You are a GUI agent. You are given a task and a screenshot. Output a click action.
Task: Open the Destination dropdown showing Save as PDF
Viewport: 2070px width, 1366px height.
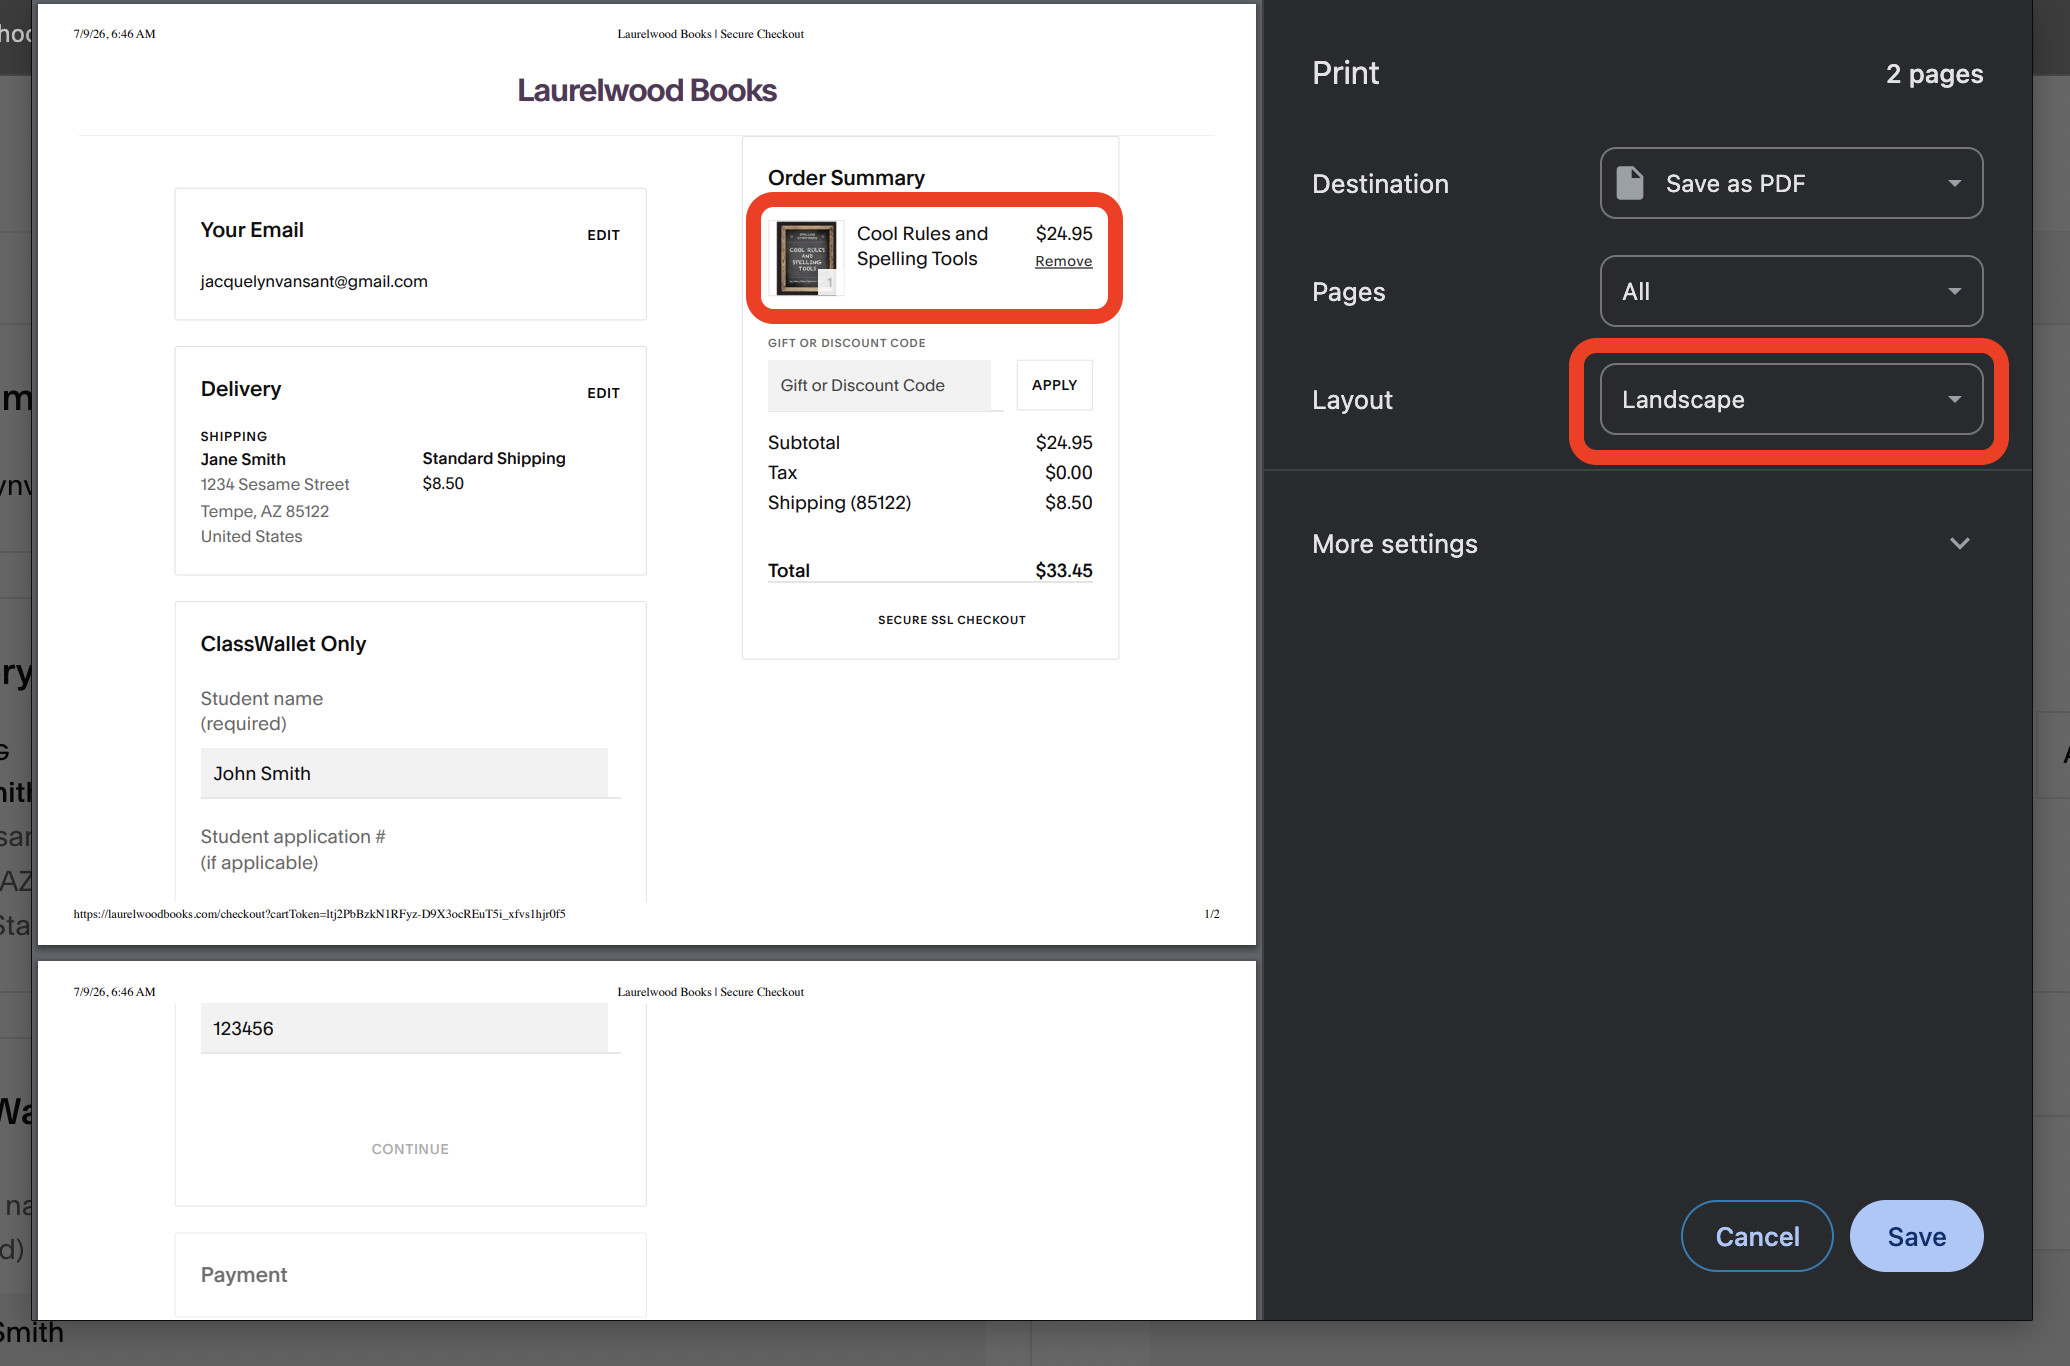pyautogui.click(x=1791, y=183)
